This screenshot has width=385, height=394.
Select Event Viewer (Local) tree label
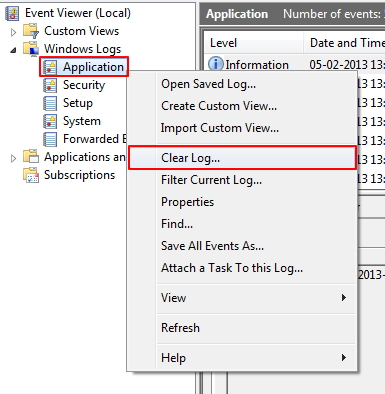[x=78, y=13]
